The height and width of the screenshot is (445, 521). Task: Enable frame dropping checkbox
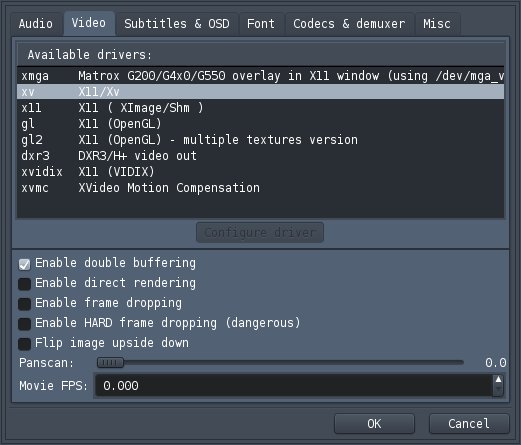(x=24, y=304)
